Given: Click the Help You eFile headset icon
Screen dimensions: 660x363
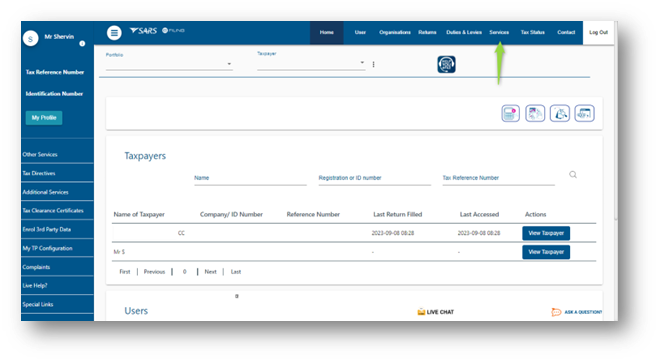Looking at the screenshot, I should 446,64.
